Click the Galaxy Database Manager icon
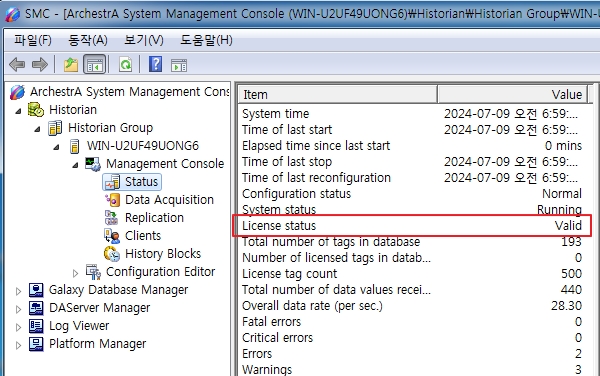This screenshot has width=600, height=376. 36,290
